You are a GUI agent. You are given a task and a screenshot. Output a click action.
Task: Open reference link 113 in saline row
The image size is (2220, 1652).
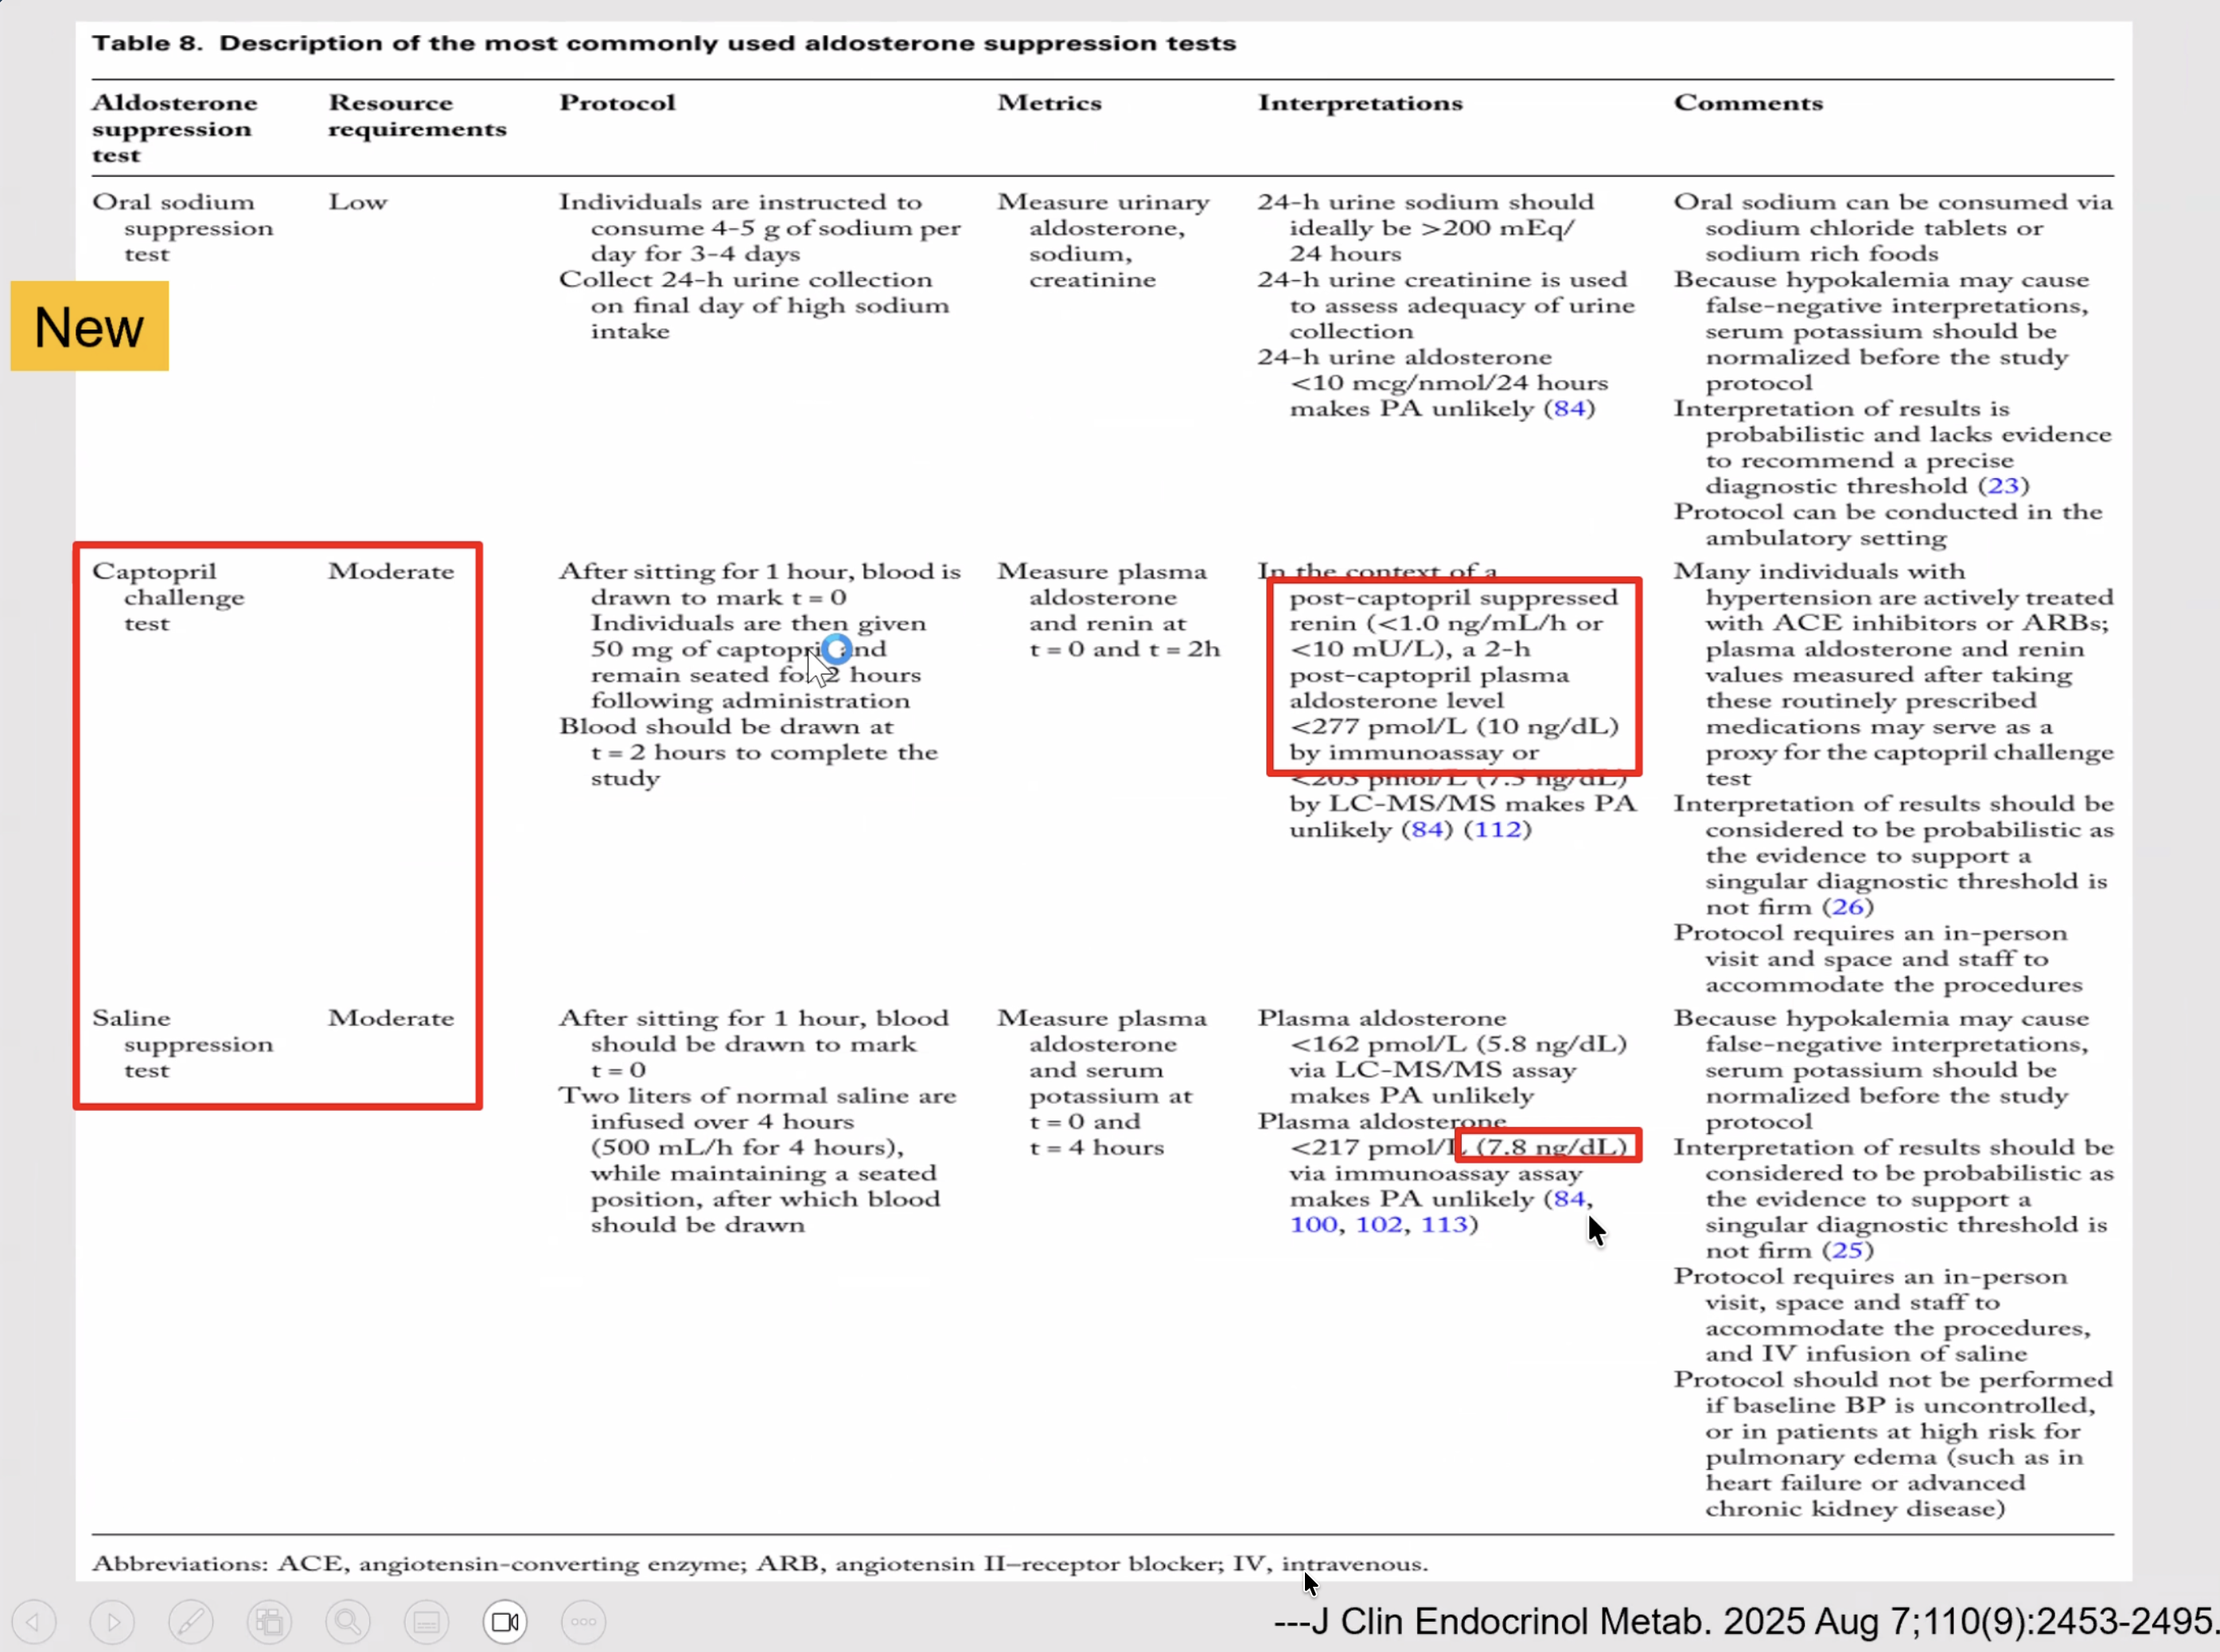pyautogui.click(x=1444, y=1225)
